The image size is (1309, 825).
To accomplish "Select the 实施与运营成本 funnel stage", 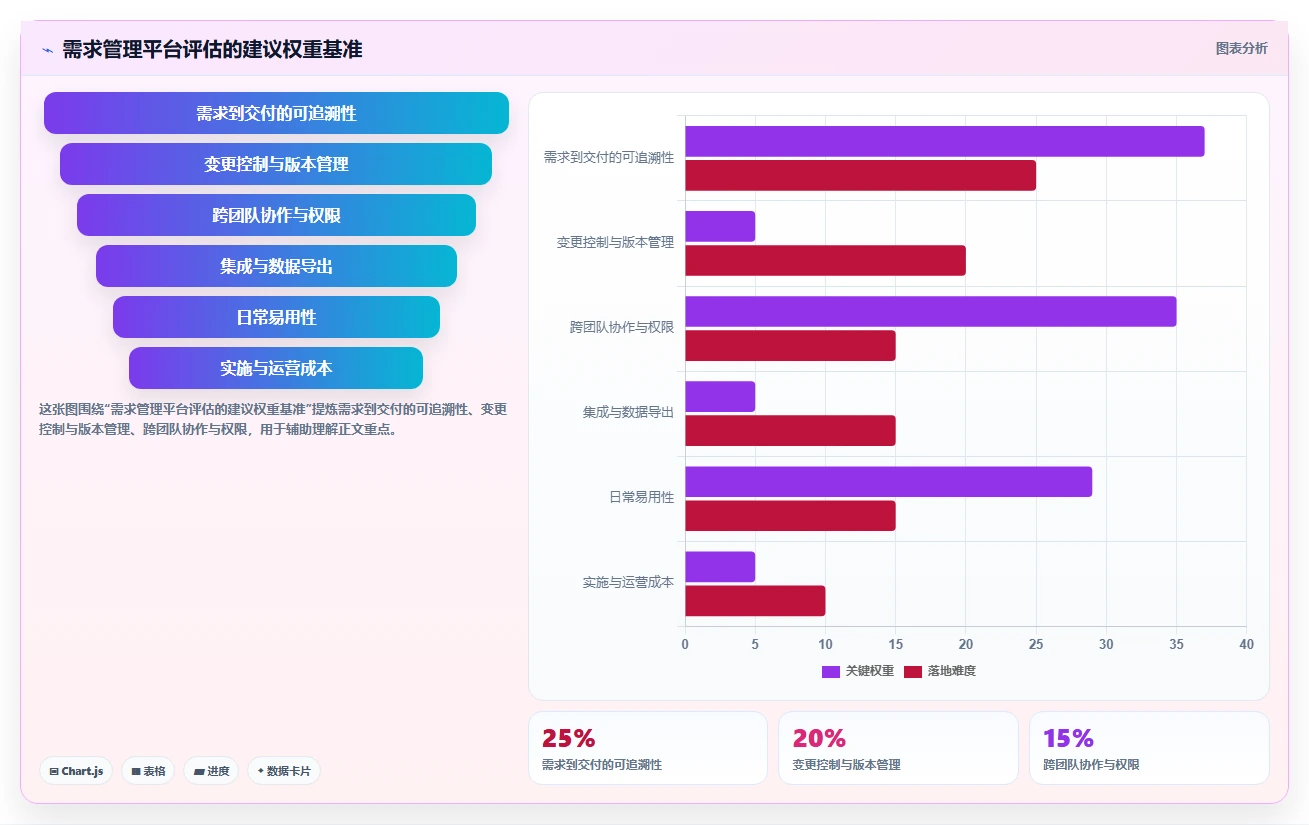I will point(276,368).
